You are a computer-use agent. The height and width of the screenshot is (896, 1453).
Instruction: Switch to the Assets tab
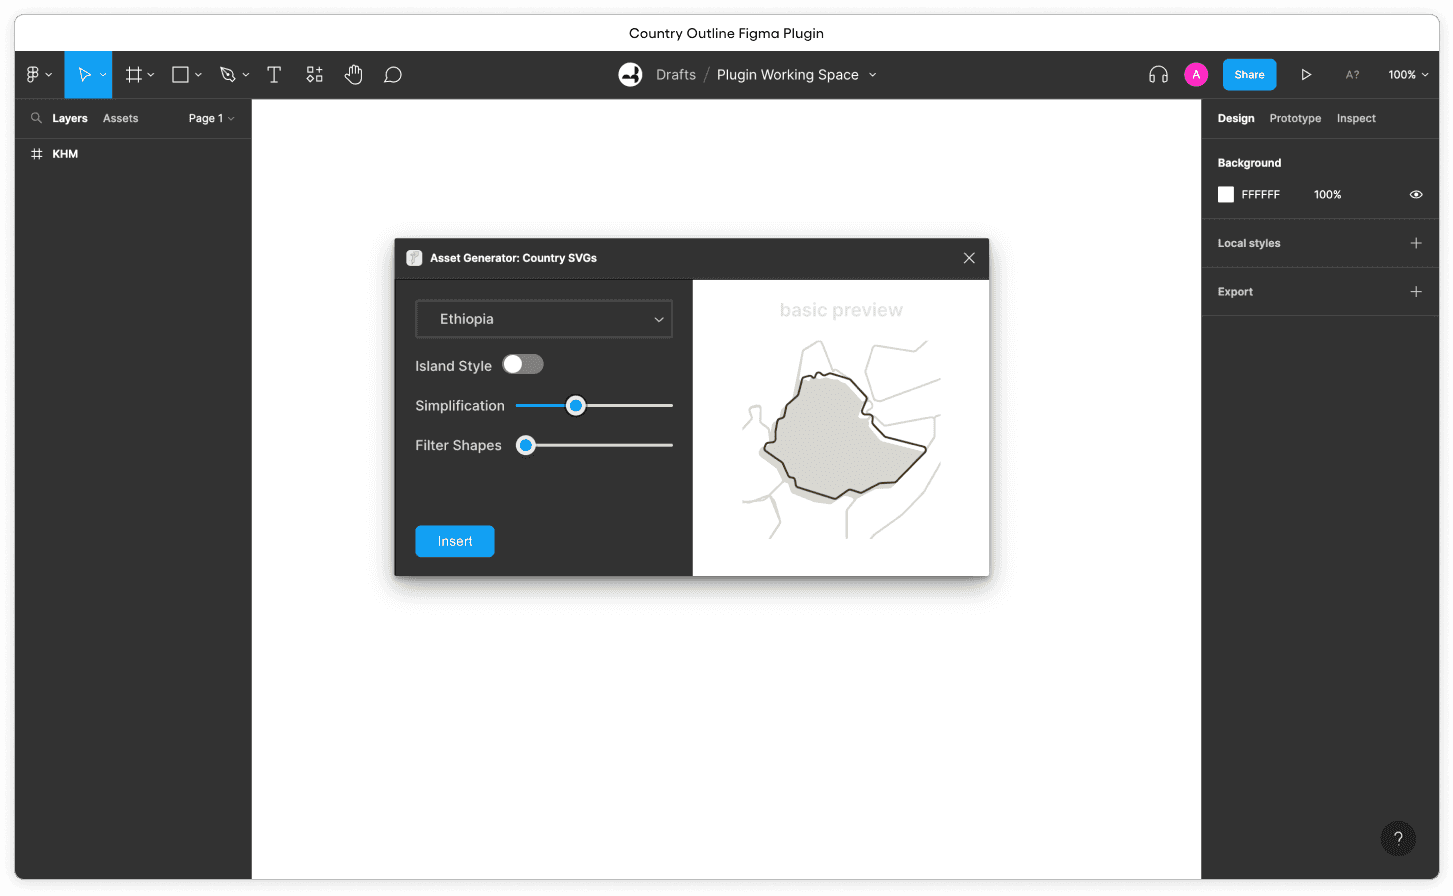pos(120,118)
